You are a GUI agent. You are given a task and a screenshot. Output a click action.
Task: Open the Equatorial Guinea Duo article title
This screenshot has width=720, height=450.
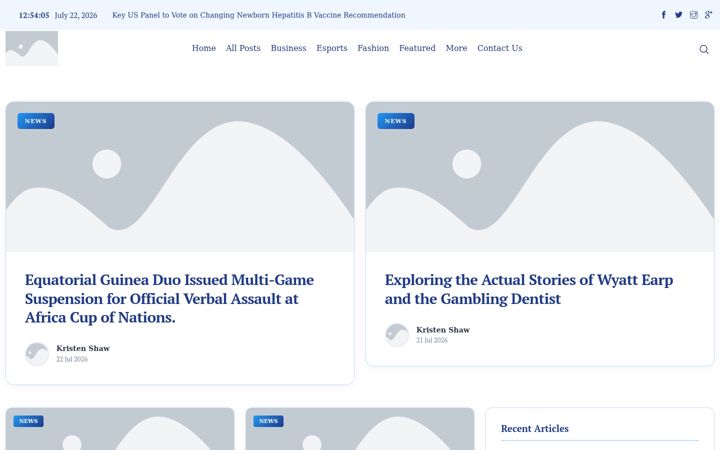pyautogui.click(x=169, y=298)
